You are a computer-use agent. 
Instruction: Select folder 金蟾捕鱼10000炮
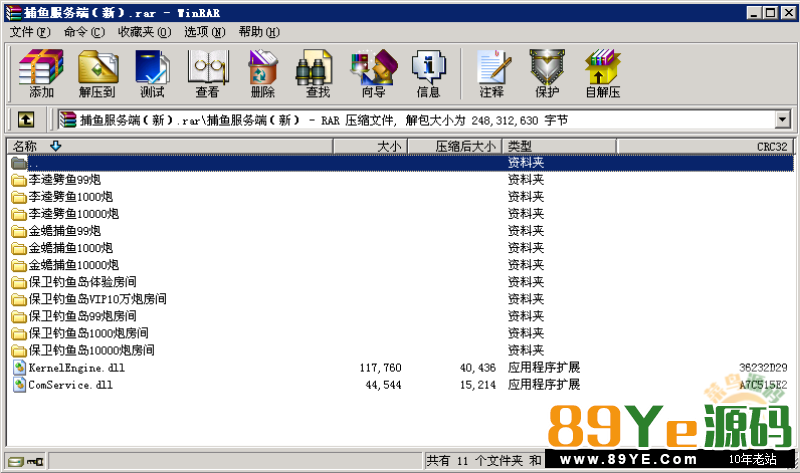(x=73, y=265)
